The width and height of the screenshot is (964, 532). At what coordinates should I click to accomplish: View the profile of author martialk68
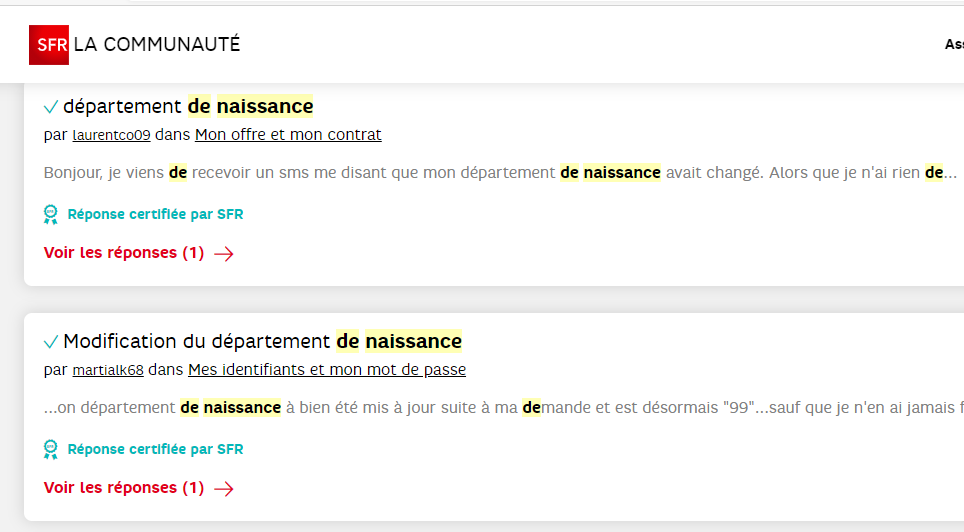108,370
